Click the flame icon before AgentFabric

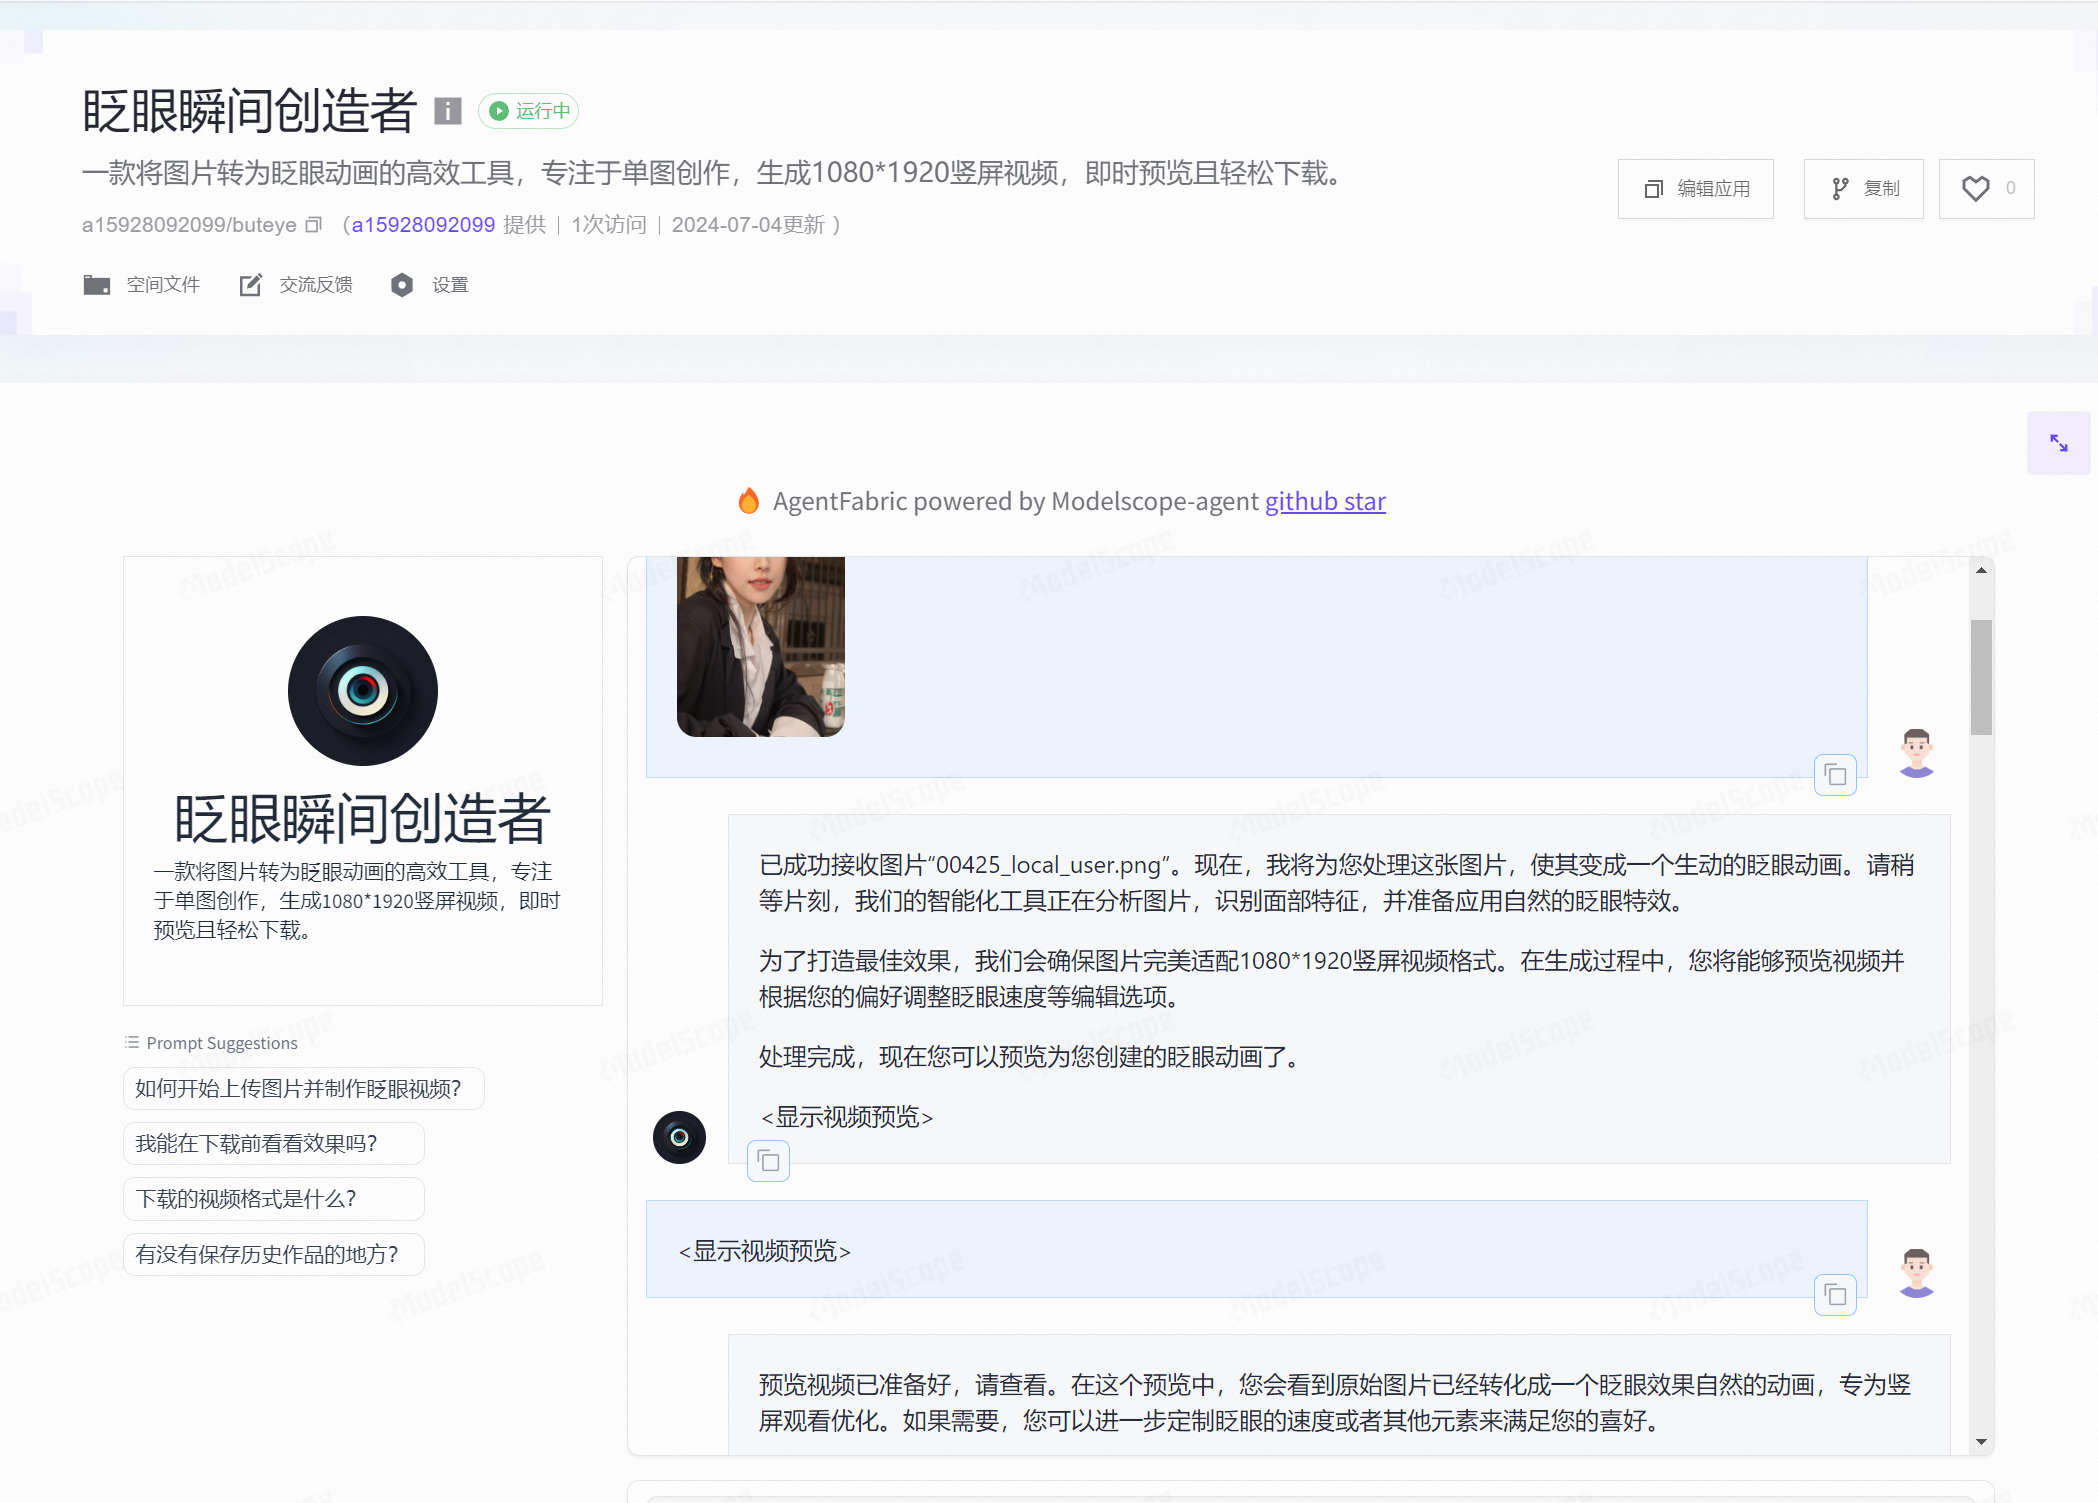tap(748, 500)
